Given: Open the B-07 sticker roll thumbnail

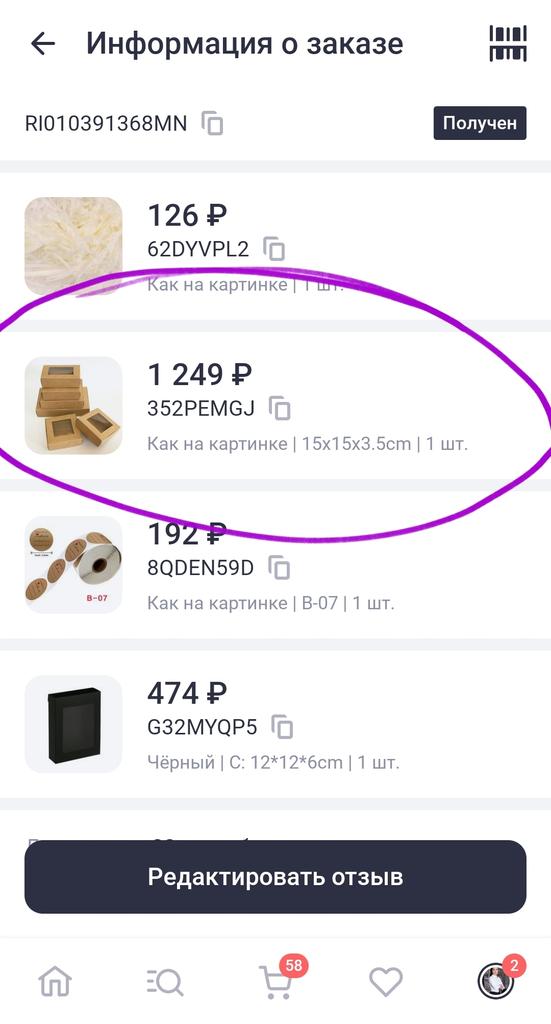Looking at the screenshot, I should (73, 565).
